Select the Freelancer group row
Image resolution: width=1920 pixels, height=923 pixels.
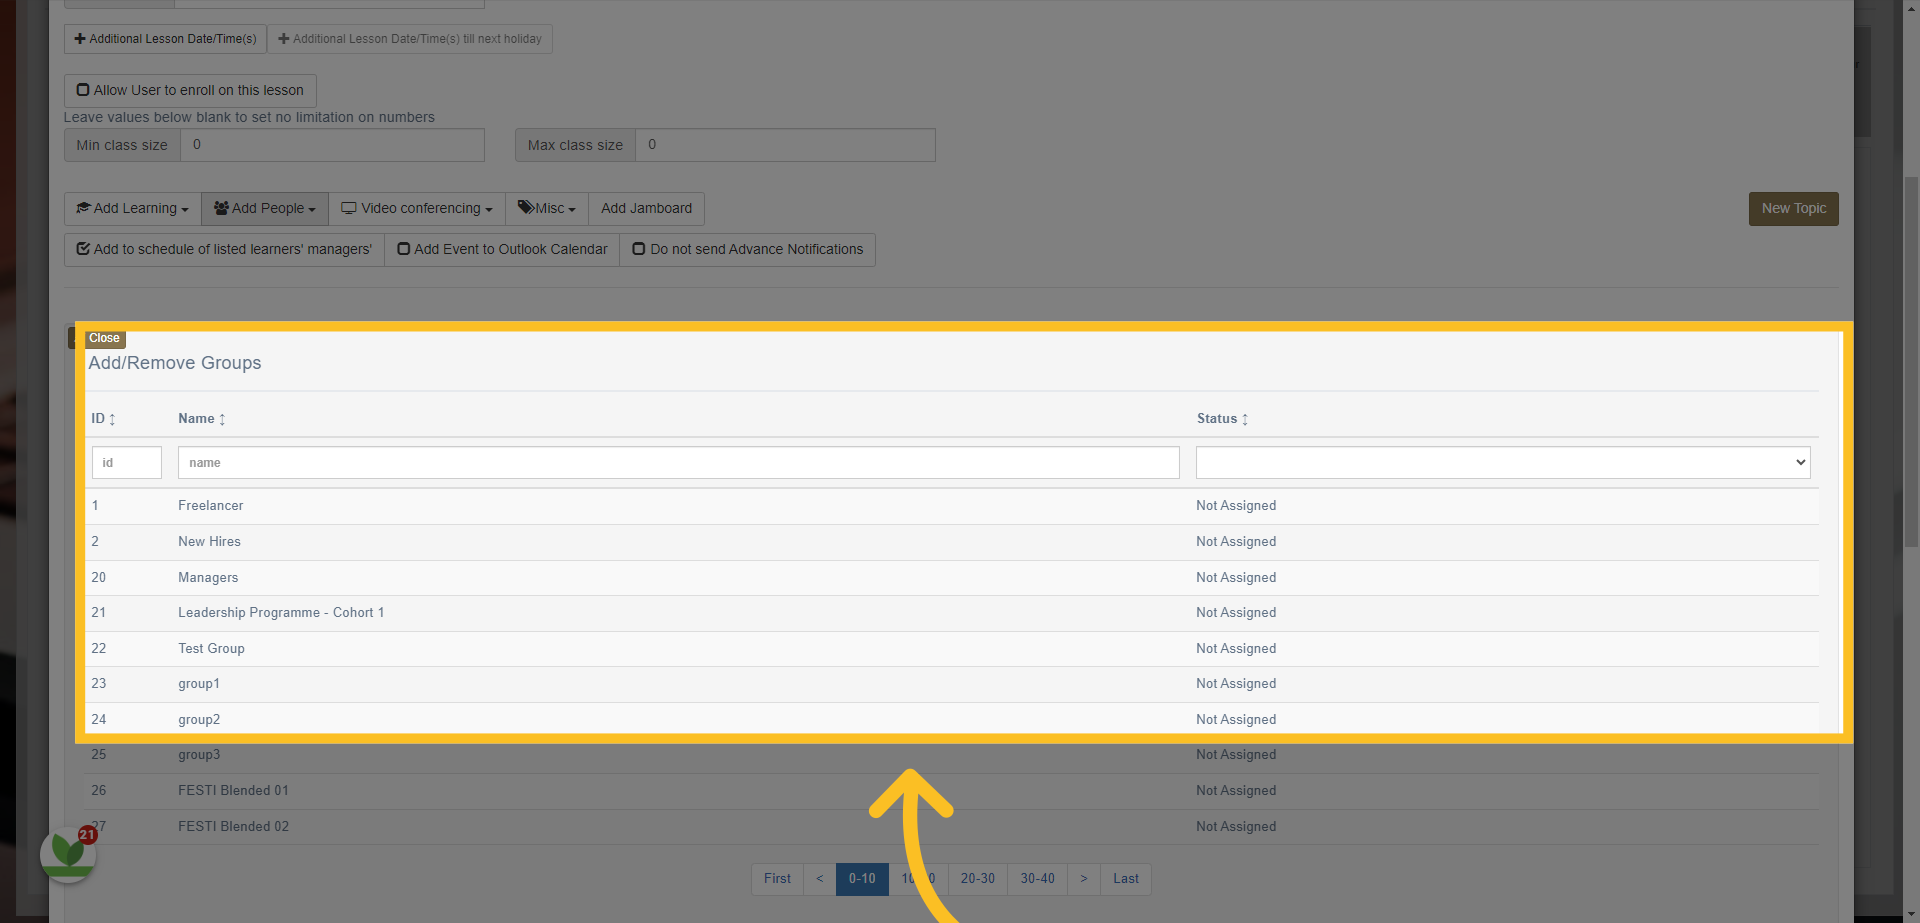[x=952, y=506]
